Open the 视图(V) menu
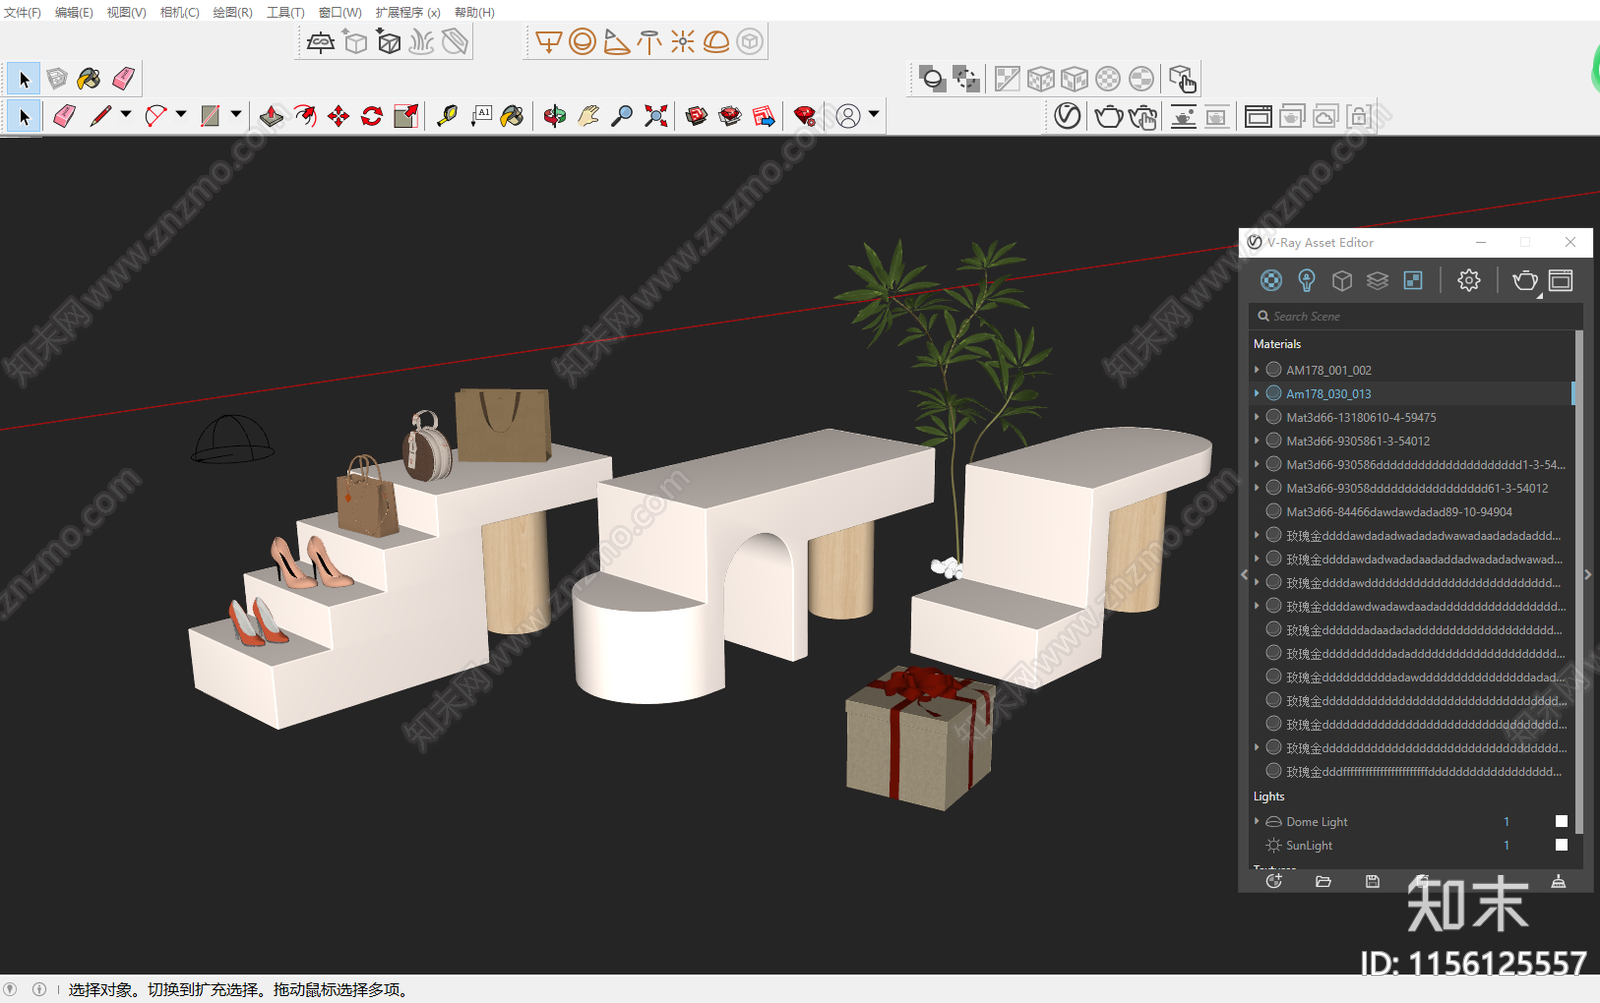Viewport: 1600px width, 1003px height. pyautogui.click(x=126, y=12)
